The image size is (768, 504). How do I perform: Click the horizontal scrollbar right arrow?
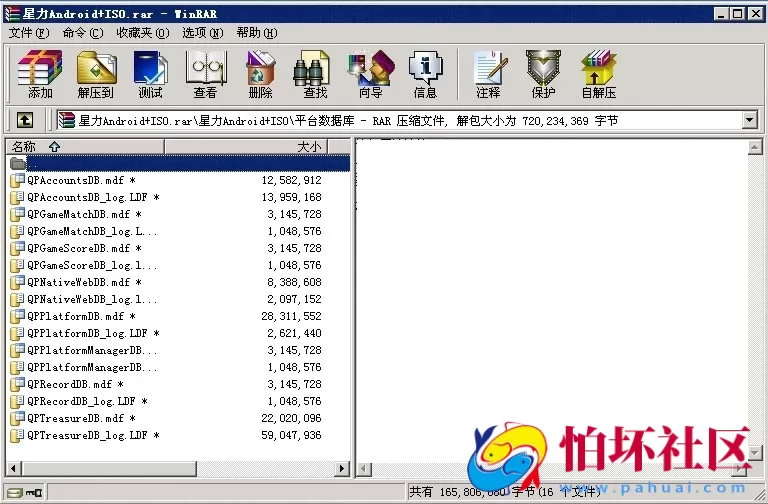coord(341,468)
